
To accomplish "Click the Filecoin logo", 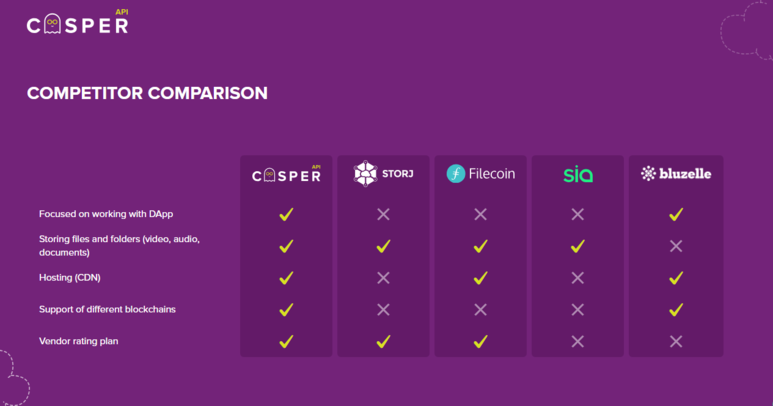I will pos(480,174).
